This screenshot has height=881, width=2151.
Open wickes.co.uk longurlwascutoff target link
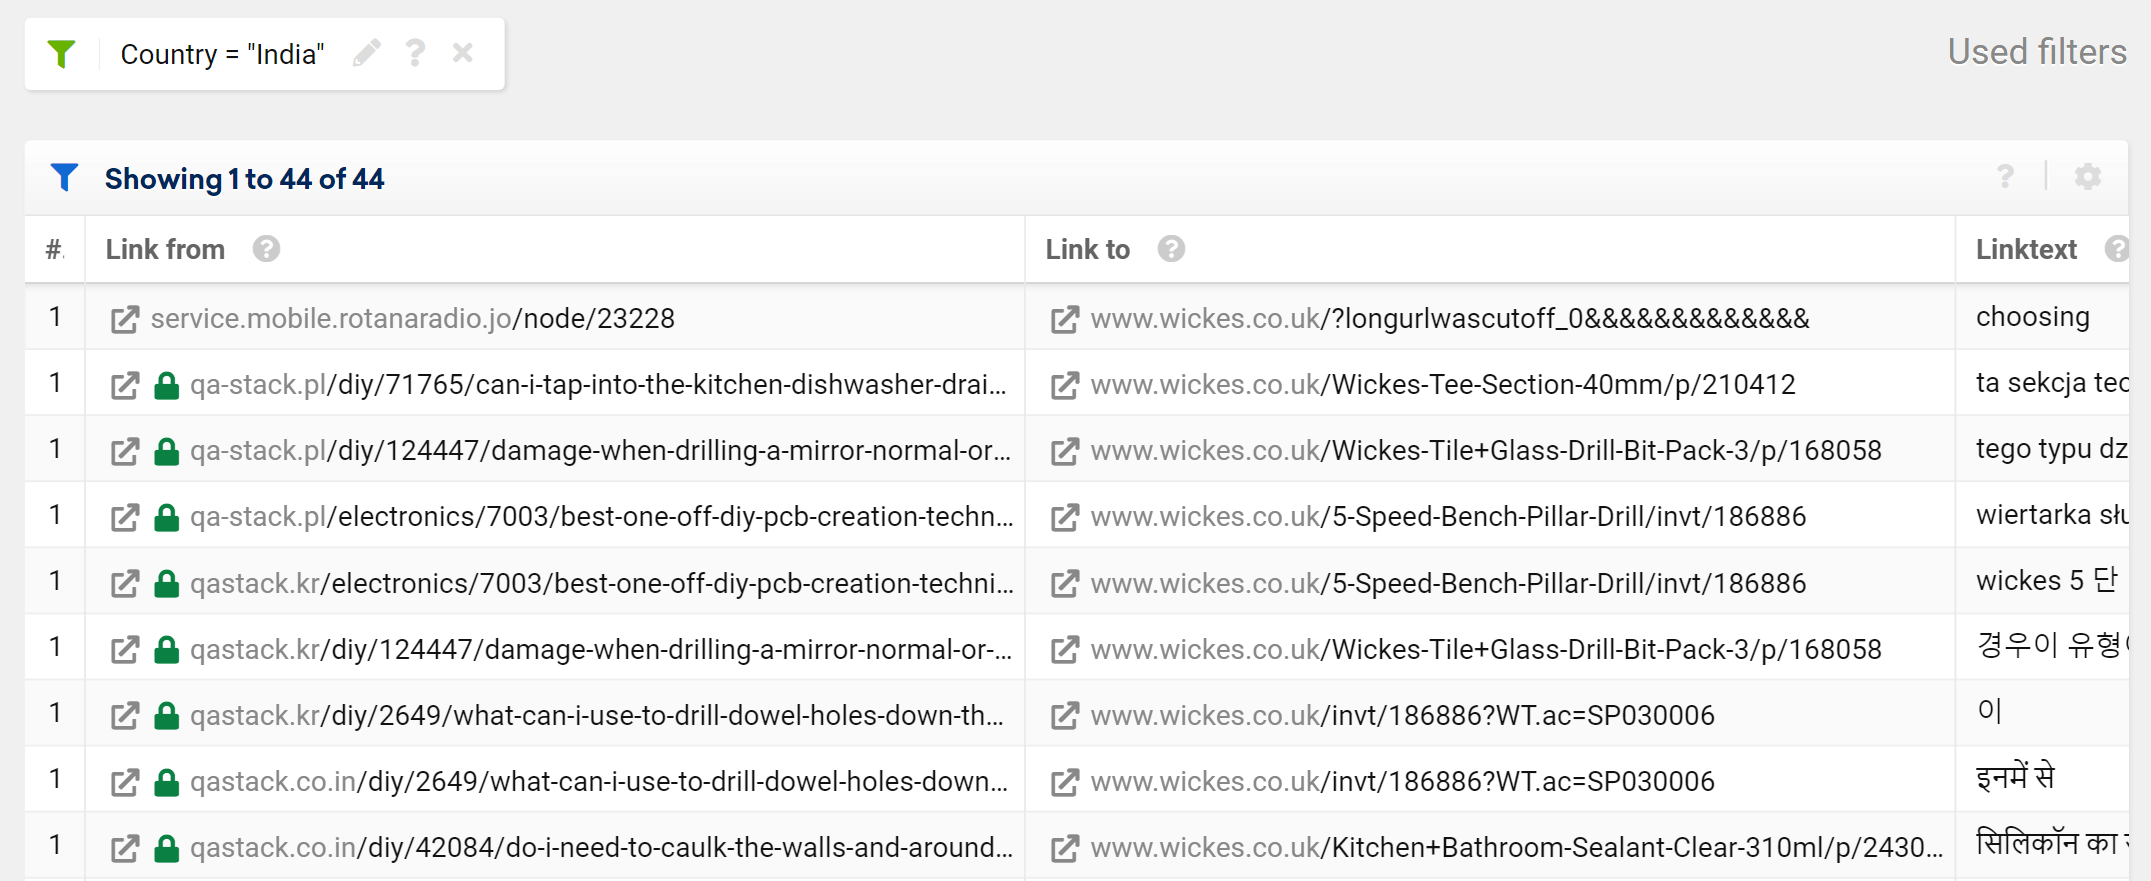(x=1450, y=318)
